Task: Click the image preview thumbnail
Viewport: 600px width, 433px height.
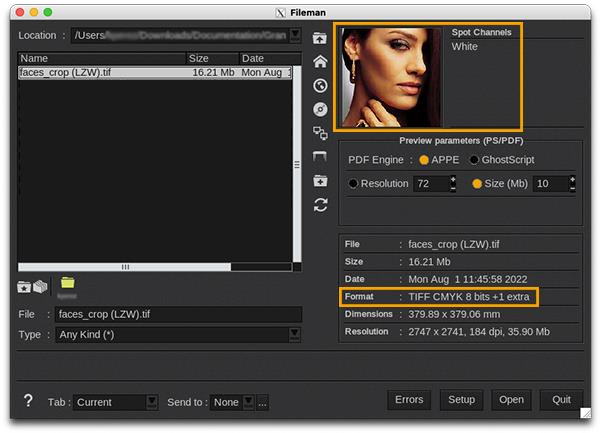Action: click(x=390, y=77)
